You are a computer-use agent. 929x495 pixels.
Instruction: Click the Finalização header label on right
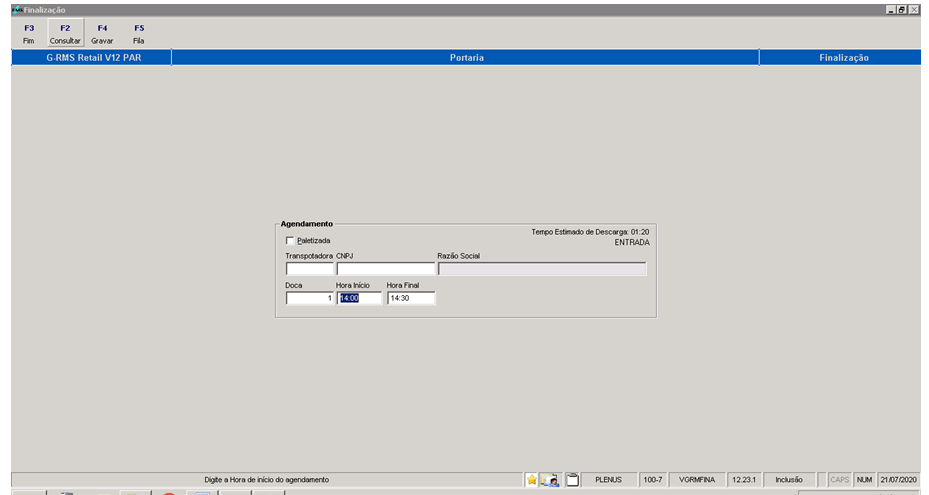pos(844,58)
